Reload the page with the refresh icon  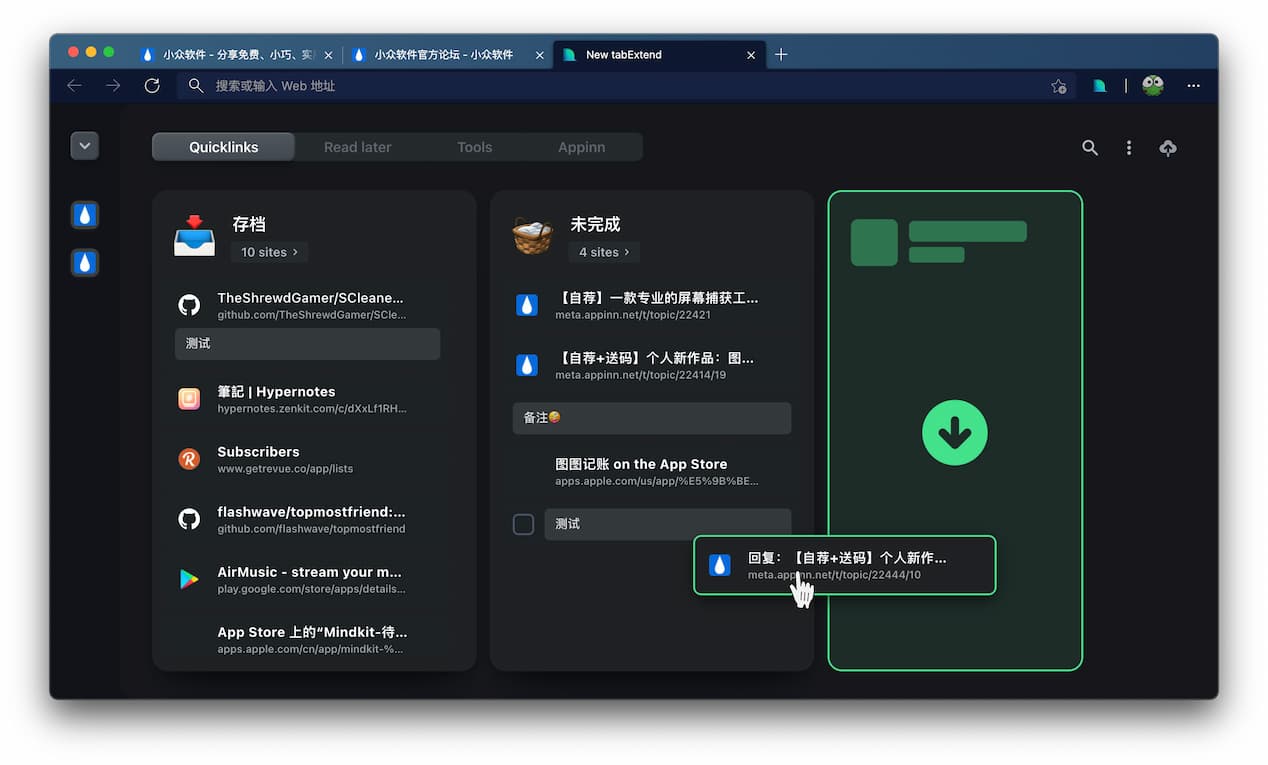[152, 85]
